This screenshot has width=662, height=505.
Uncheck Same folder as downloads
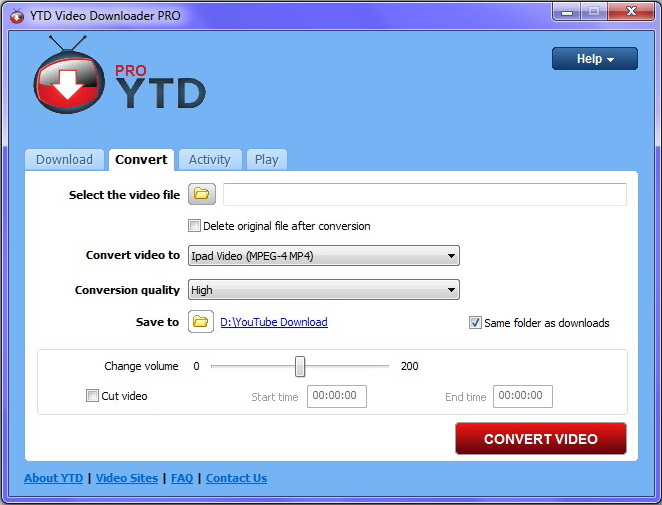[x=475, y=323]
